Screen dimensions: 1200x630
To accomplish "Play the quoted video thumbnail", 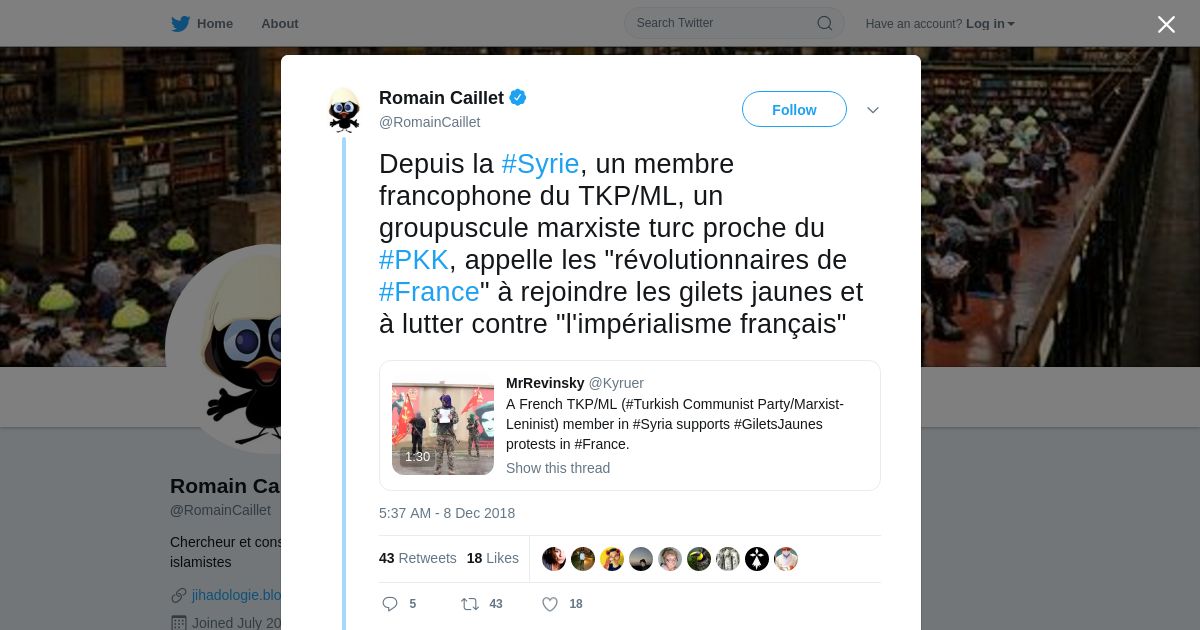I will tap(443, 428).
